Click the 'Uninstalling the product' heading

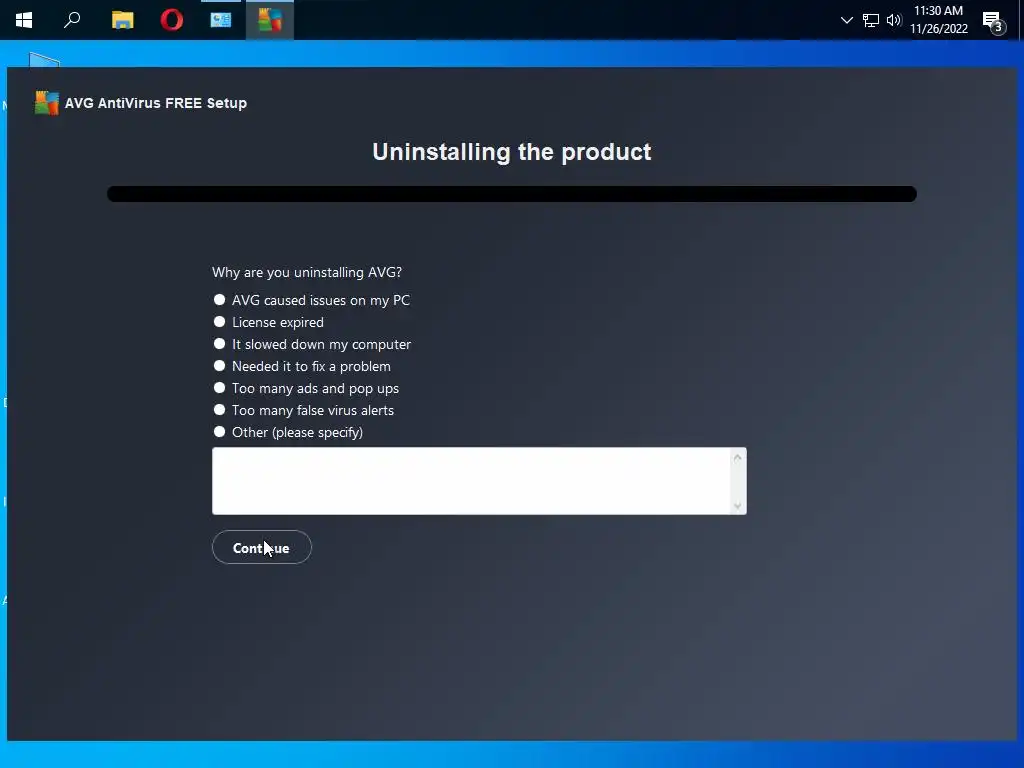point(512,152)
